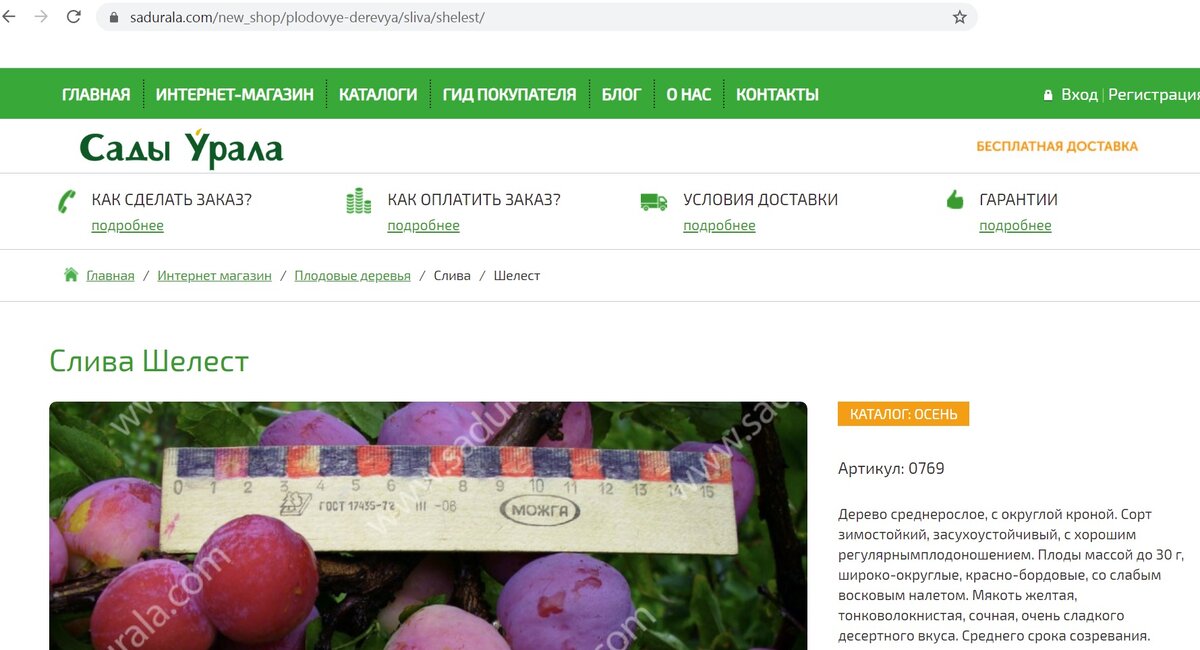Viewport: 1200px width, 650px height.
Task: Click the КАК СДЕЛАТЬ ЗАКАЗ? heading
Action: (171, 200)
